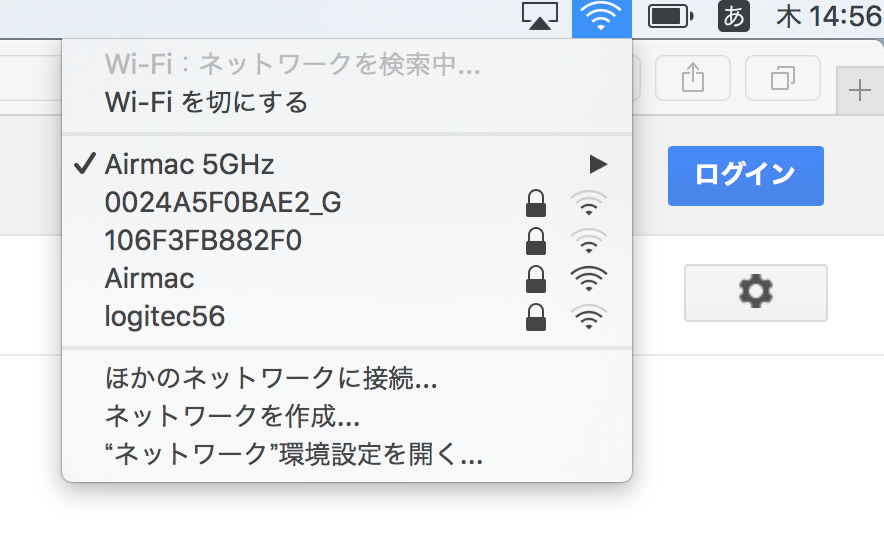Click signal strength icon for 0024A5F0BAE2_G

[x=589, y=203]
